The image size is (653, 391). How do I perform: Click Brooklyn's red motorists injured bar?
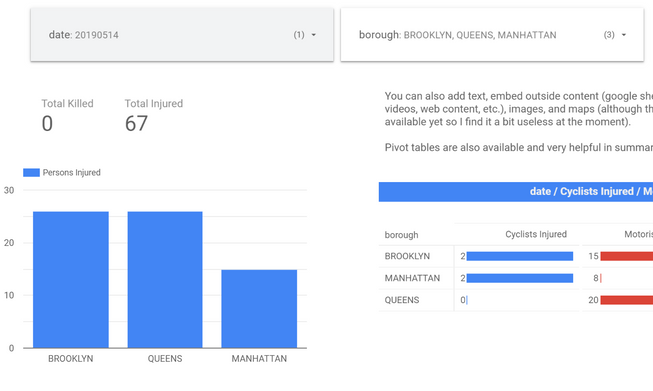(x=627, y=256)
